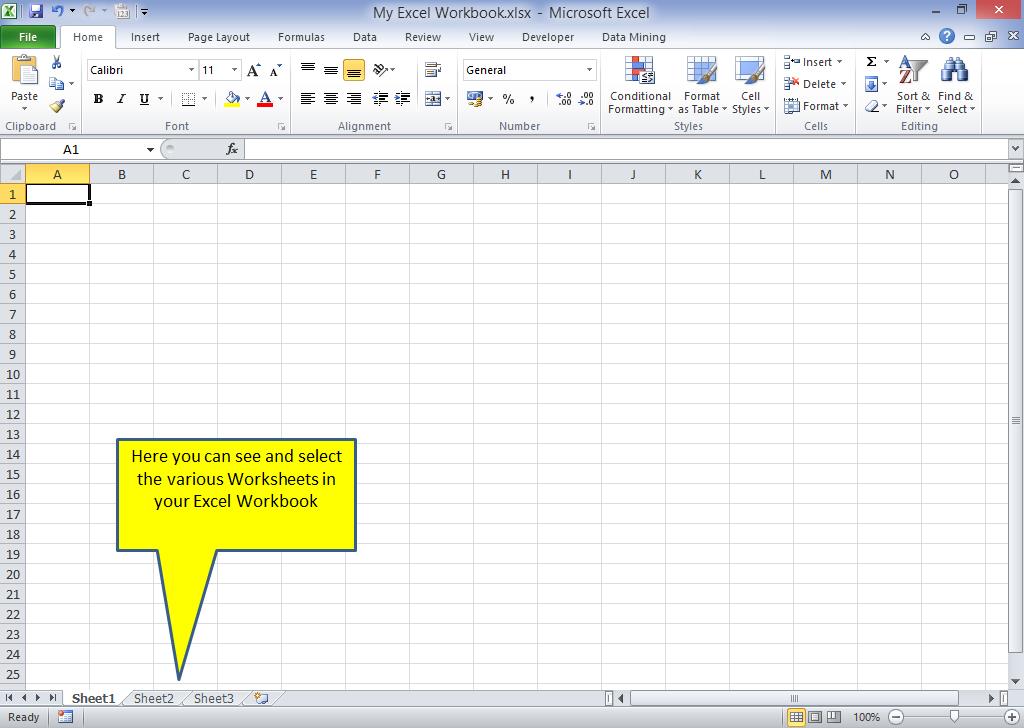Toggle Center text alignment

coord(331,99)
